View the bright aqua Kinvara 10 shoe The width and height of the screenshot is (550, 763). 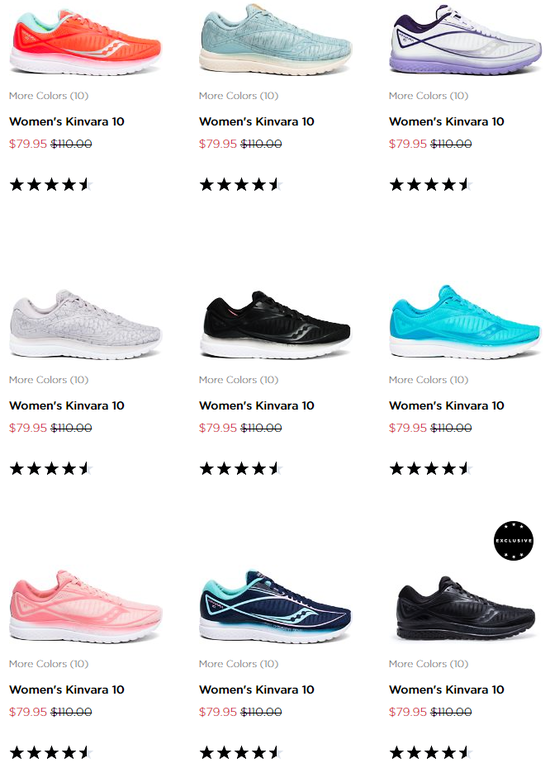(465, 322)
